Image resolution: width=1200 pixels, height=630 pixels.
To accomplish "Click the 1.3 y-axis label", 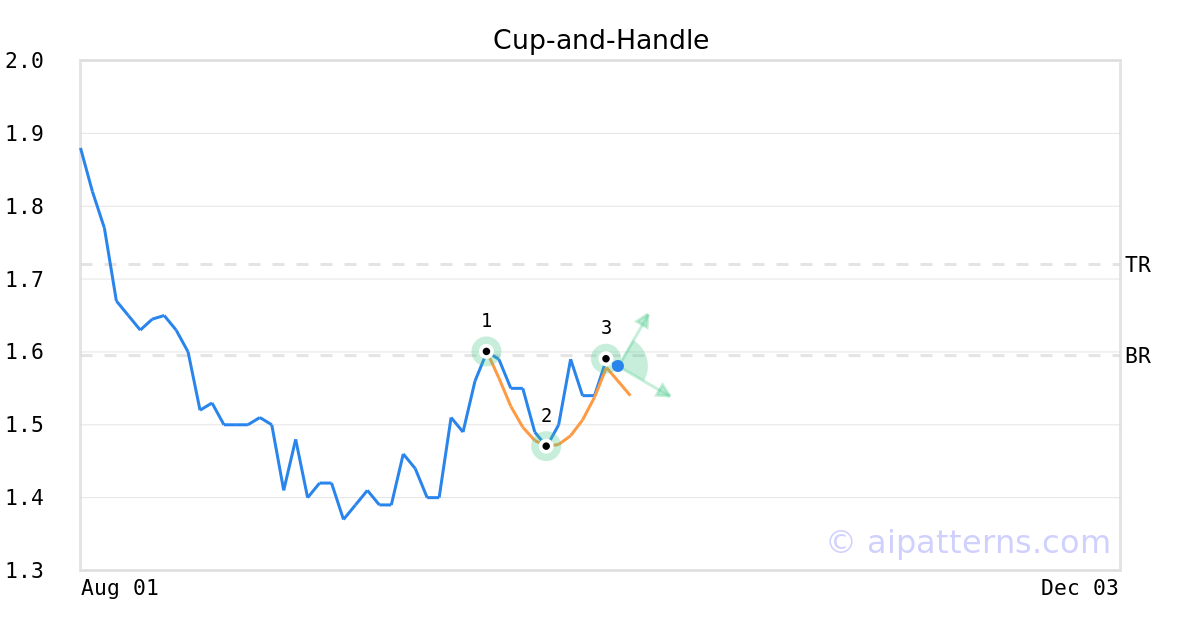I will click(x=25, y=571).
